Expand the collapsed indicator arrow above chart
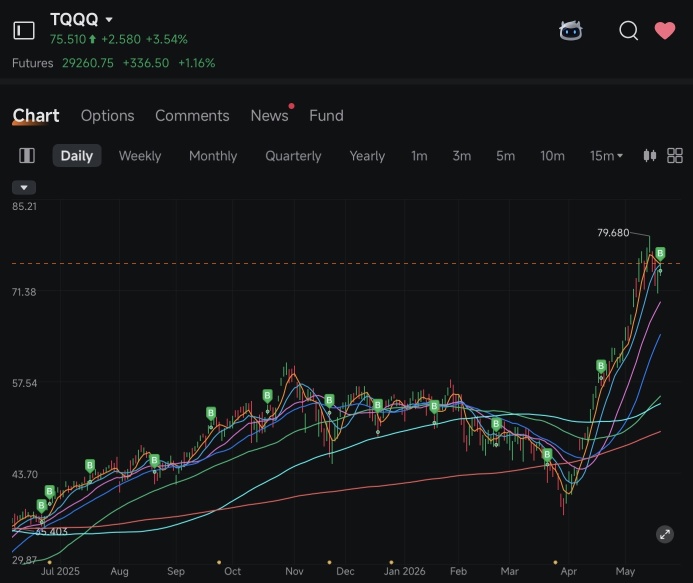Image resolution: width=693 pixels, height=583 pixels. 24,187
